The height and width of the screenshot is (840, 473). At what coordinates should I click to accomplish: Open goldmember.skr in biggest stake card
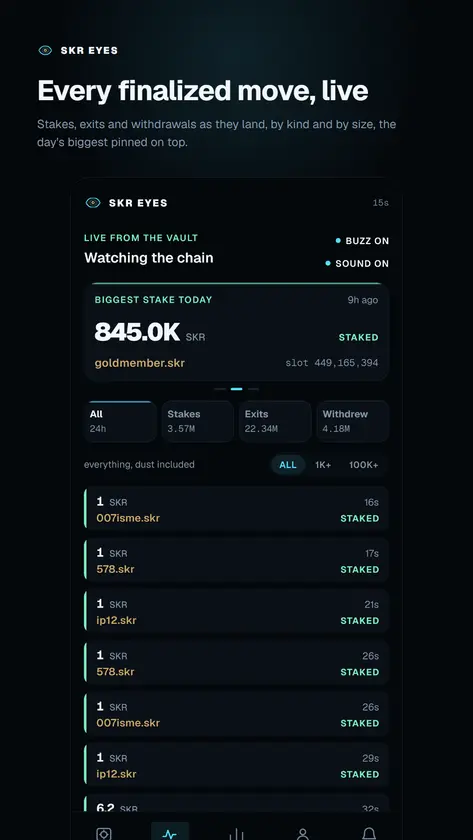pos(140,363)
